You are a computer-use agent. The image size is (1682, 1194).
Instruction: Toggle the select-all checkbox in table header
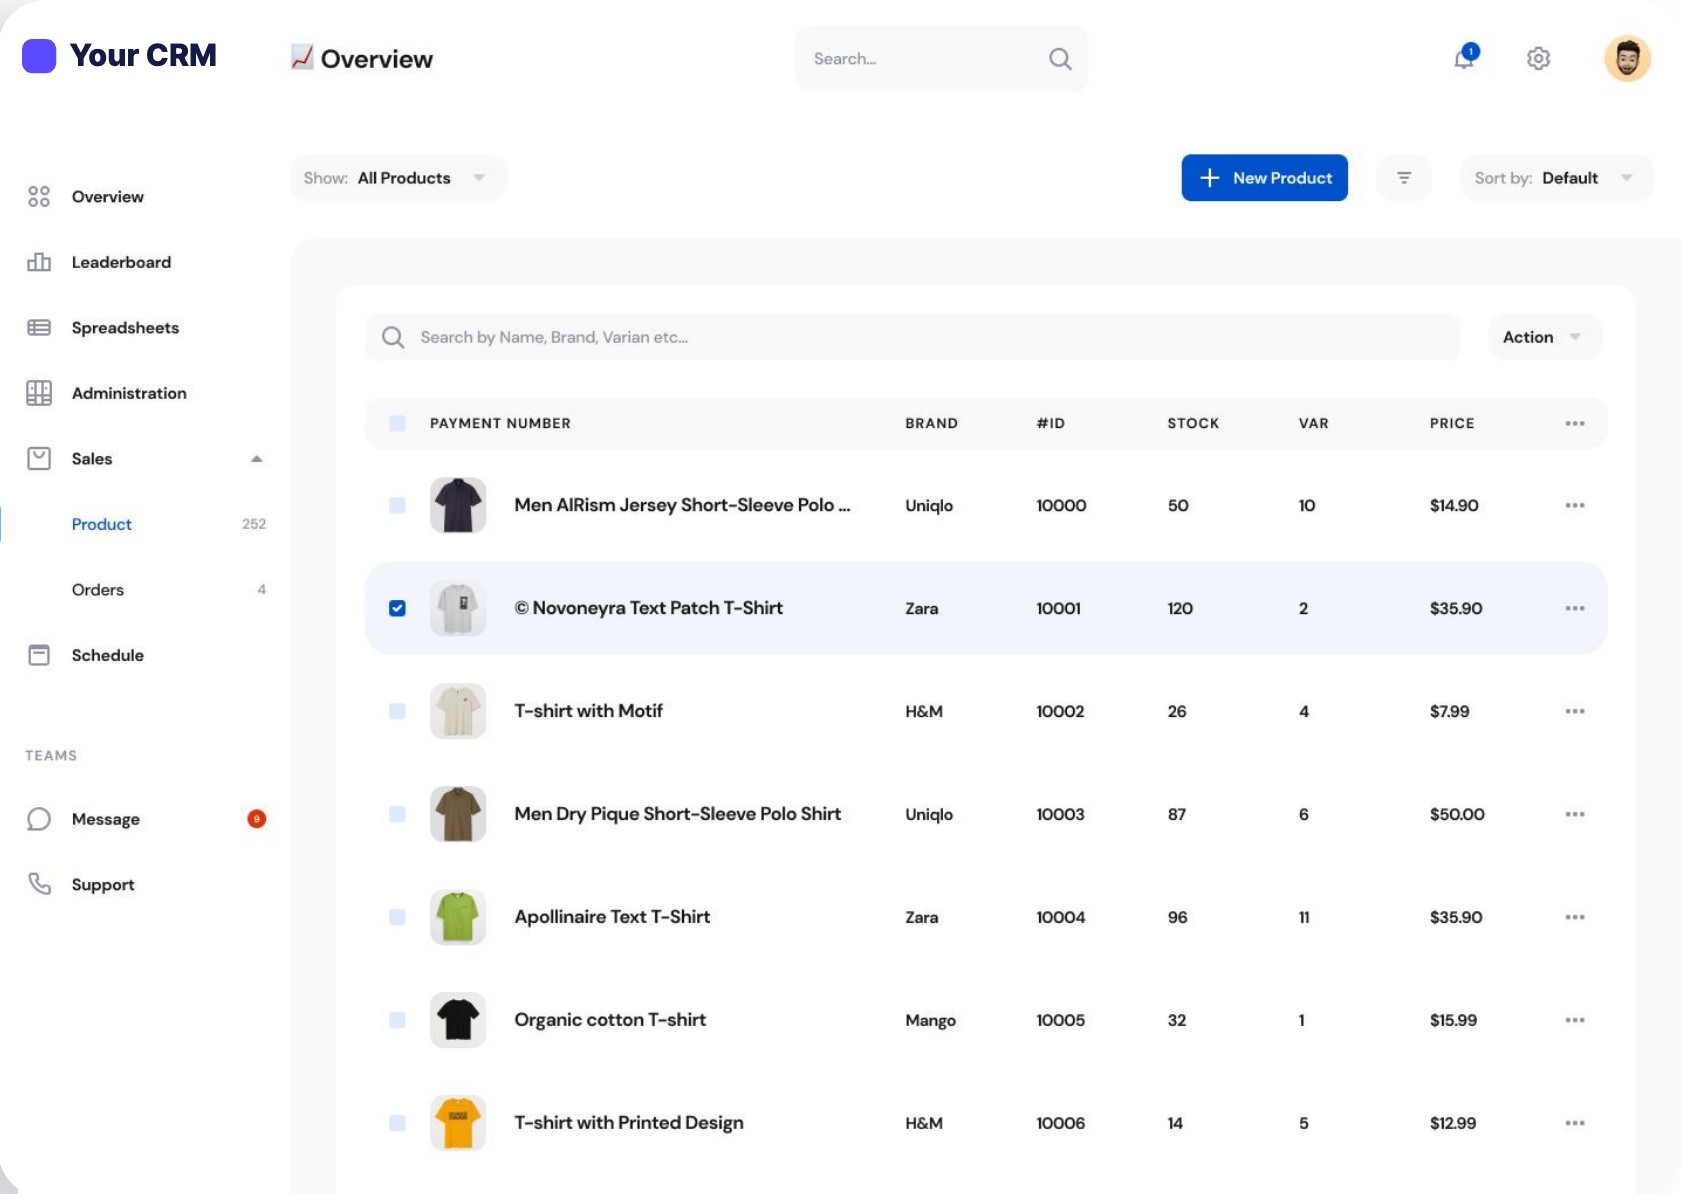click(397, 423)
